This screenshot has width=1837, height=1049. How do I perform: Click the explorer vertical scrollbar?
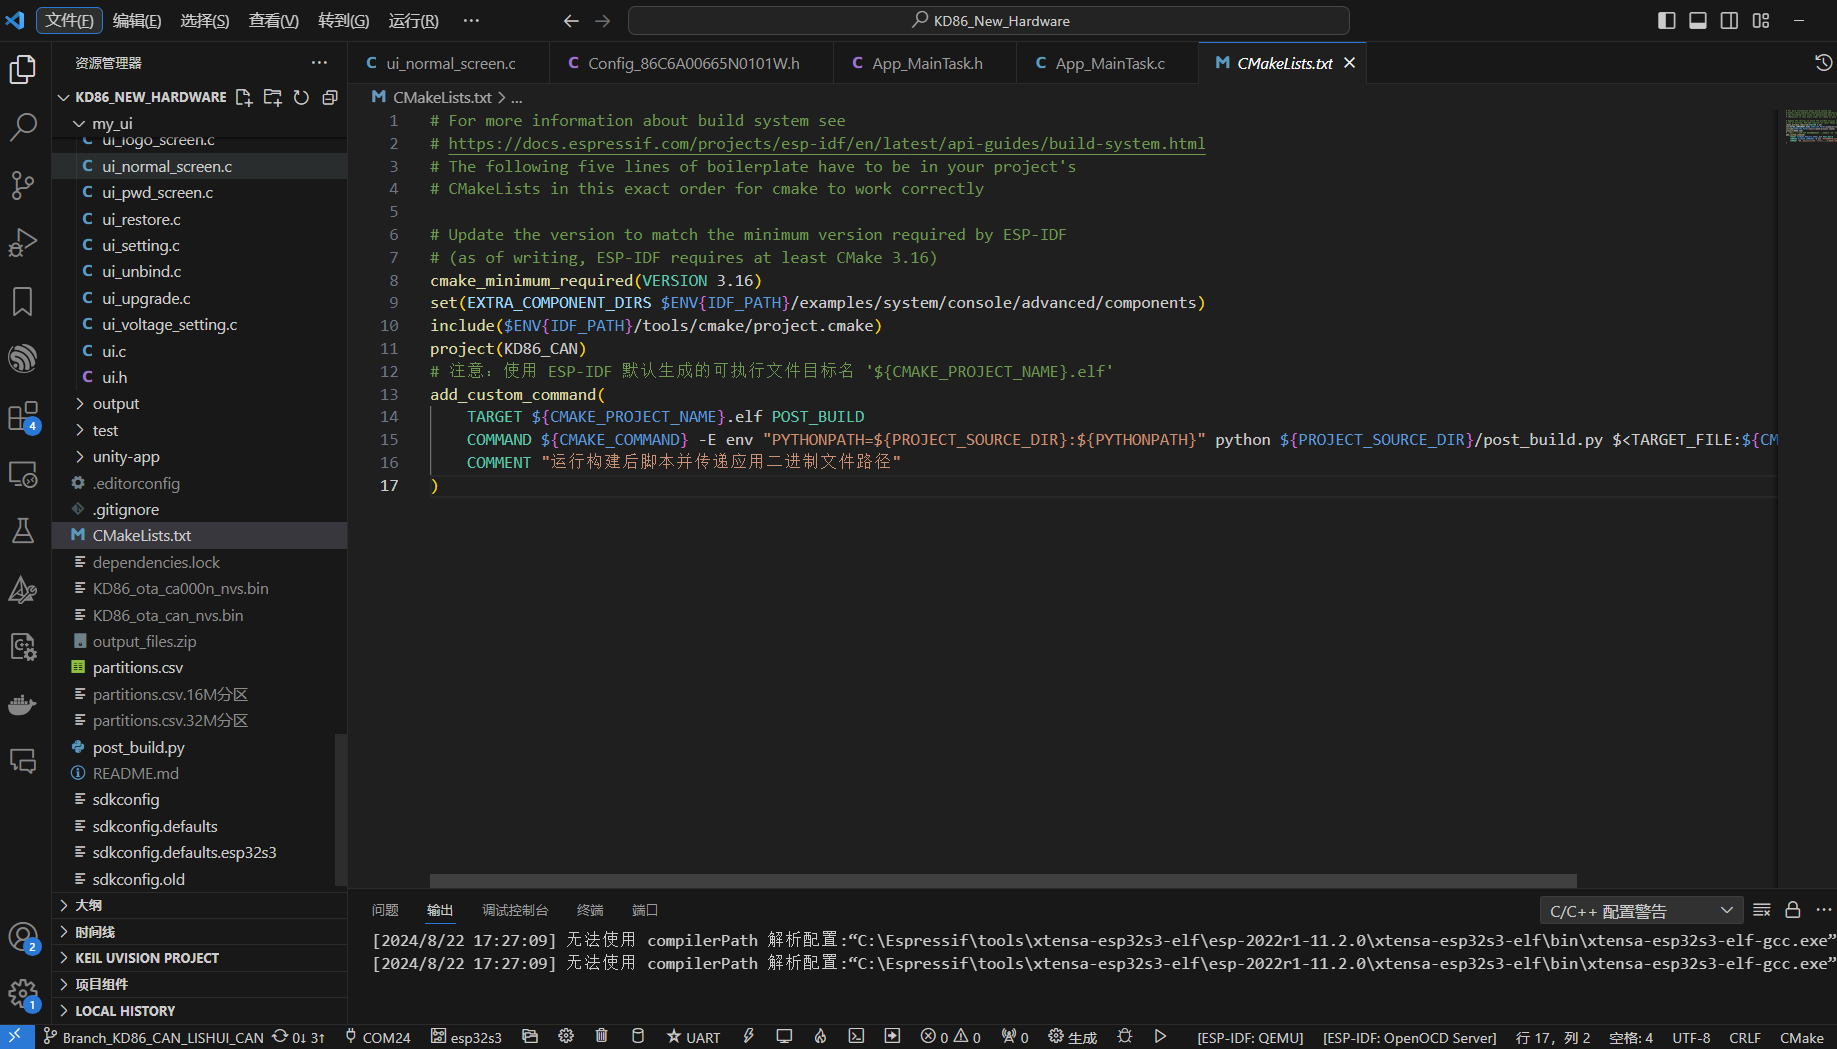coord(341,809)
